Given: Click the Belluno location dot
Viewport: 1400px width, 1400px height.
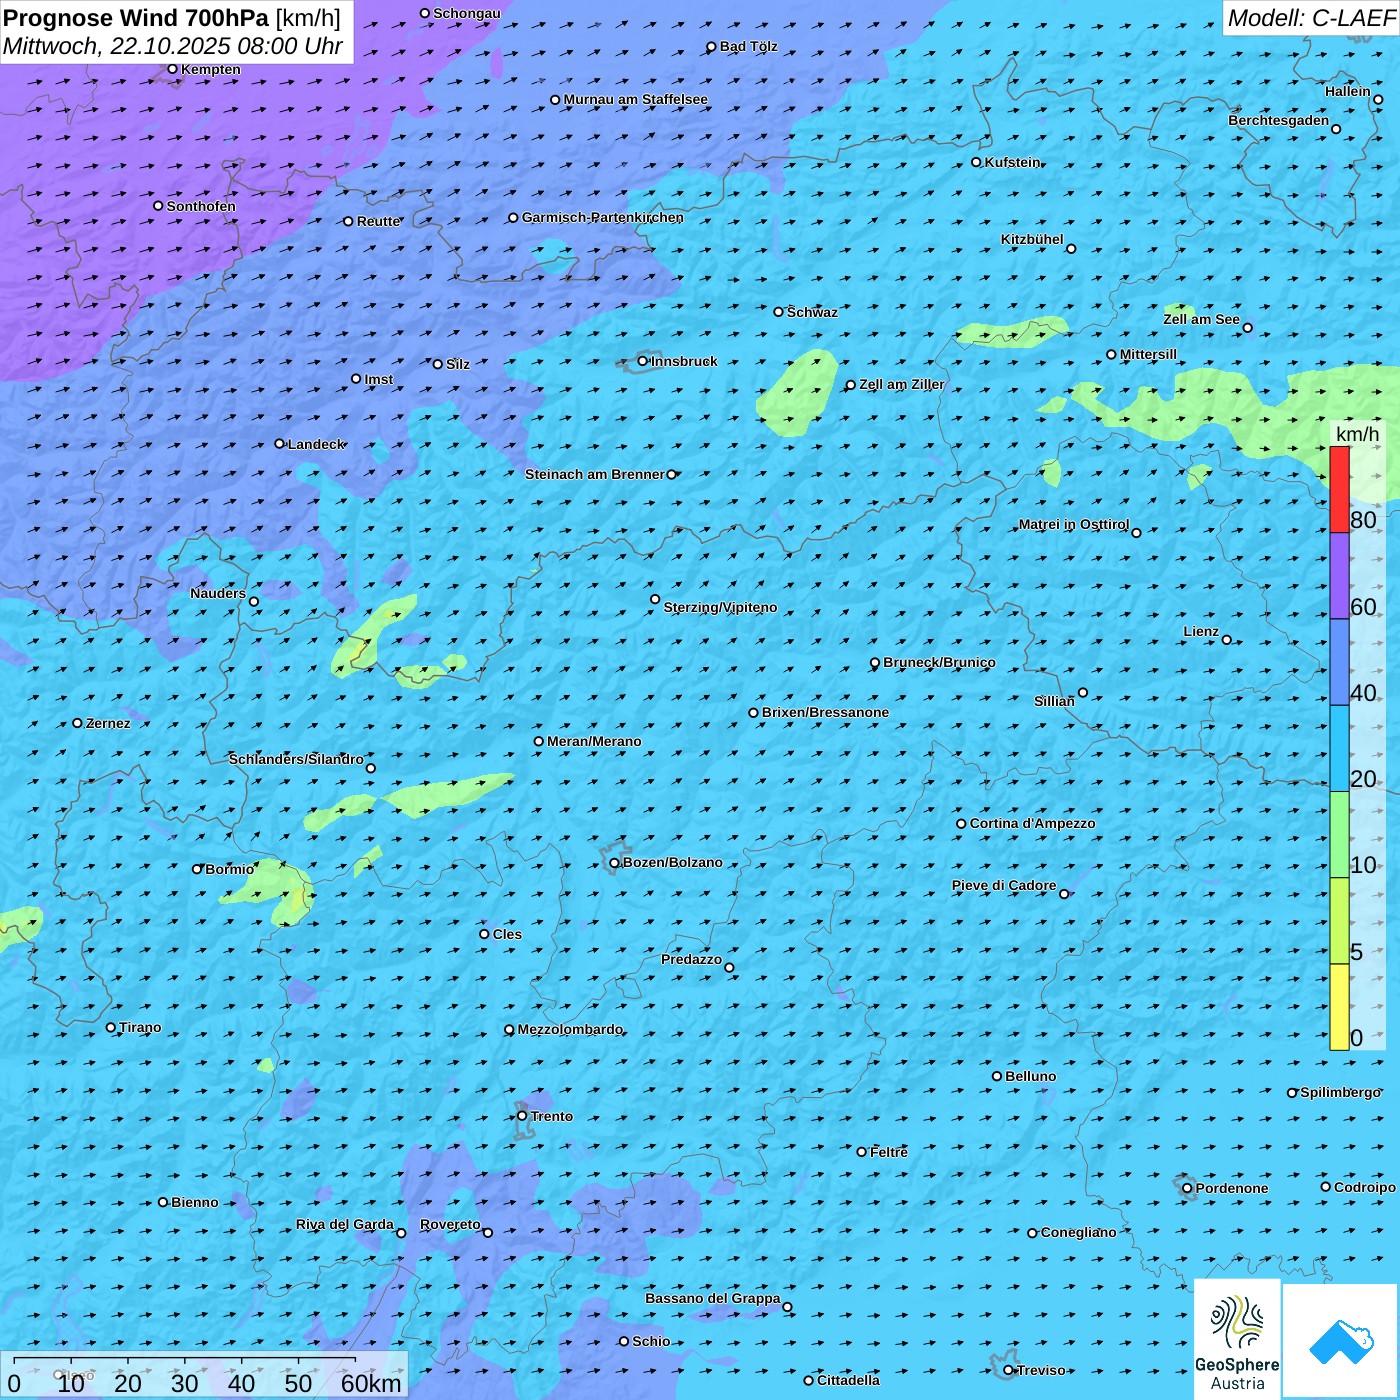Looking at the screenshot, I should tap(997, 1076).
